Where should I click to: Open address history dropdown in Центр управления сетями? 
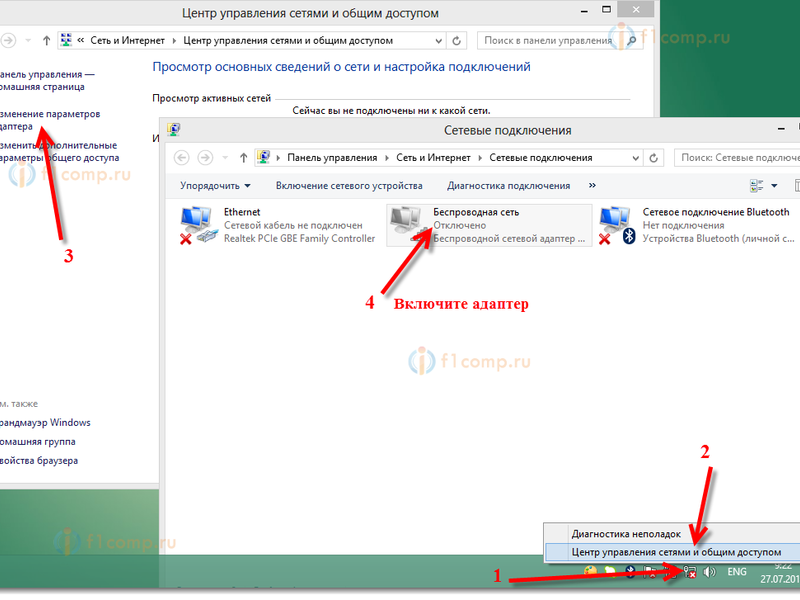tap(439, 41)
